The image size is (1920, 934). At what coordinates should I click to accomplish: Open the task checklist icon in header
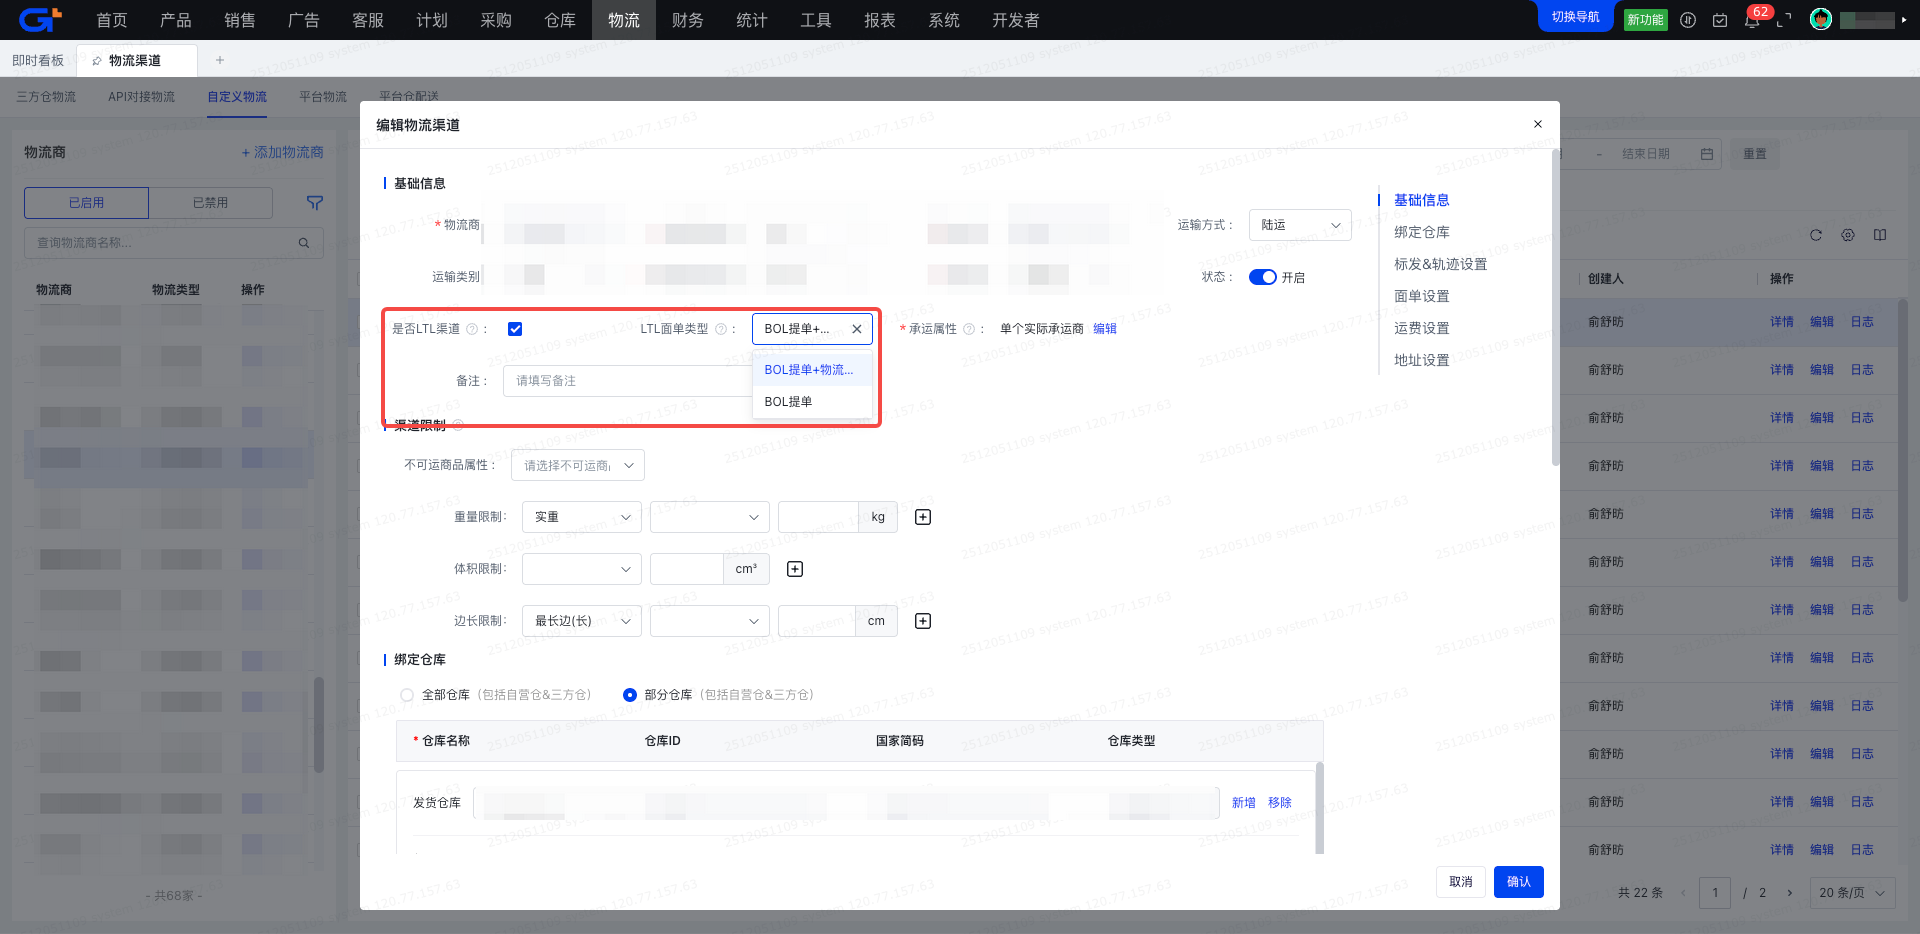[x=1720, y=20]
